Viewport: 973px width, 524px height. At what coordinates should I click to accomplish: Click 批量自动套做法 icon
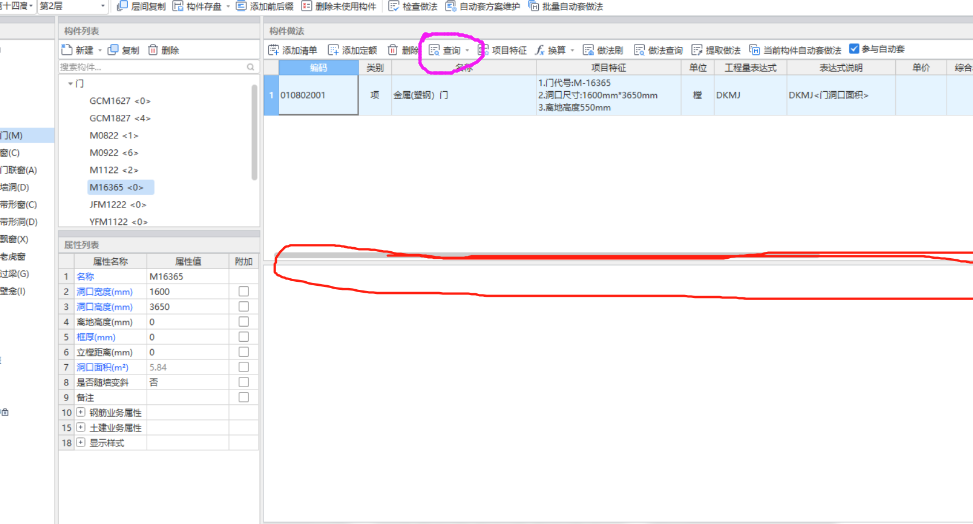[534, 6]
